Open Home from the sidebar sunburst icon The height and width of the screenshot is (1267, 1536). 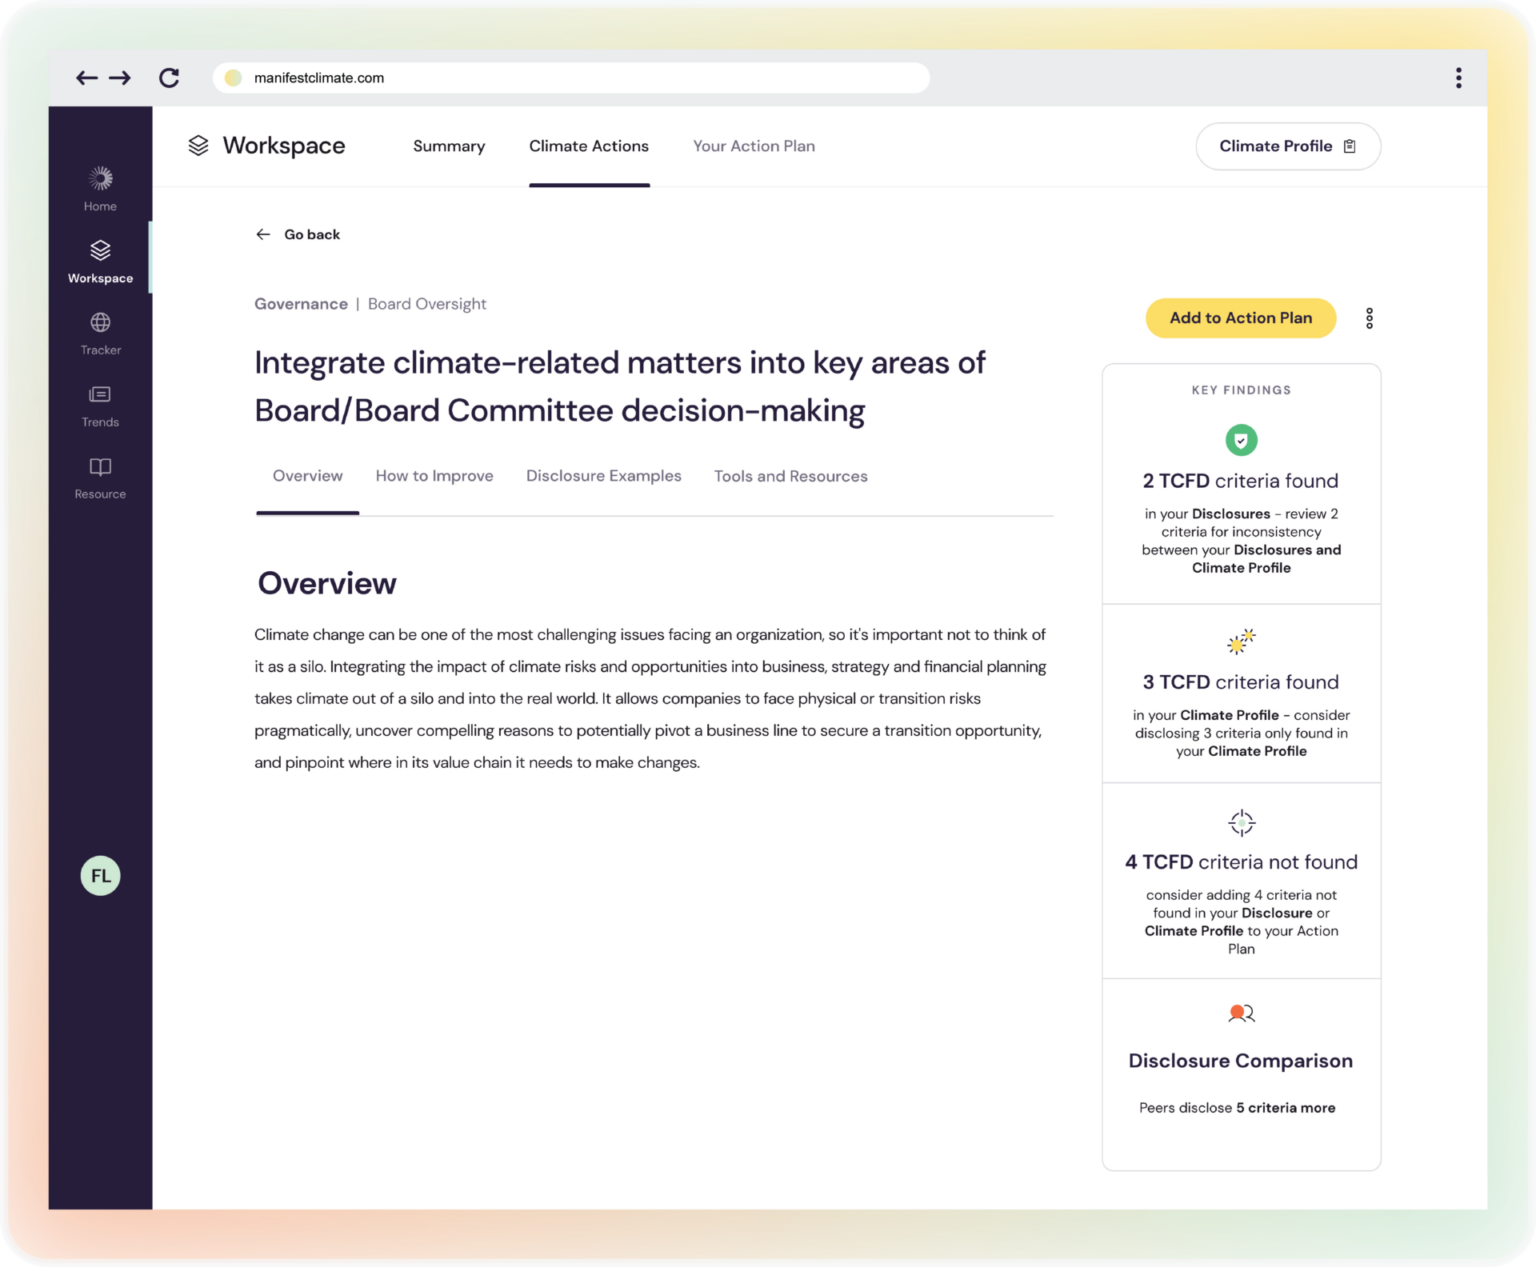(100, 180)
